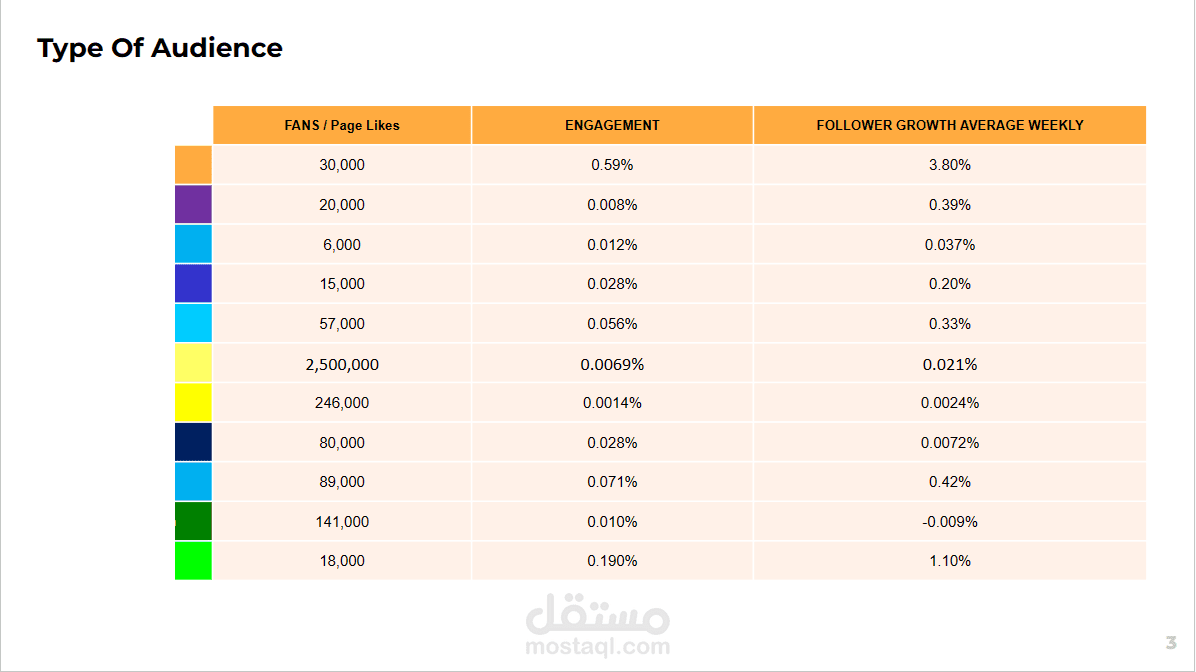This screenshot has width=1196, height=672.
Task: Select the Type Of Audience title
Action: (160, 48)
